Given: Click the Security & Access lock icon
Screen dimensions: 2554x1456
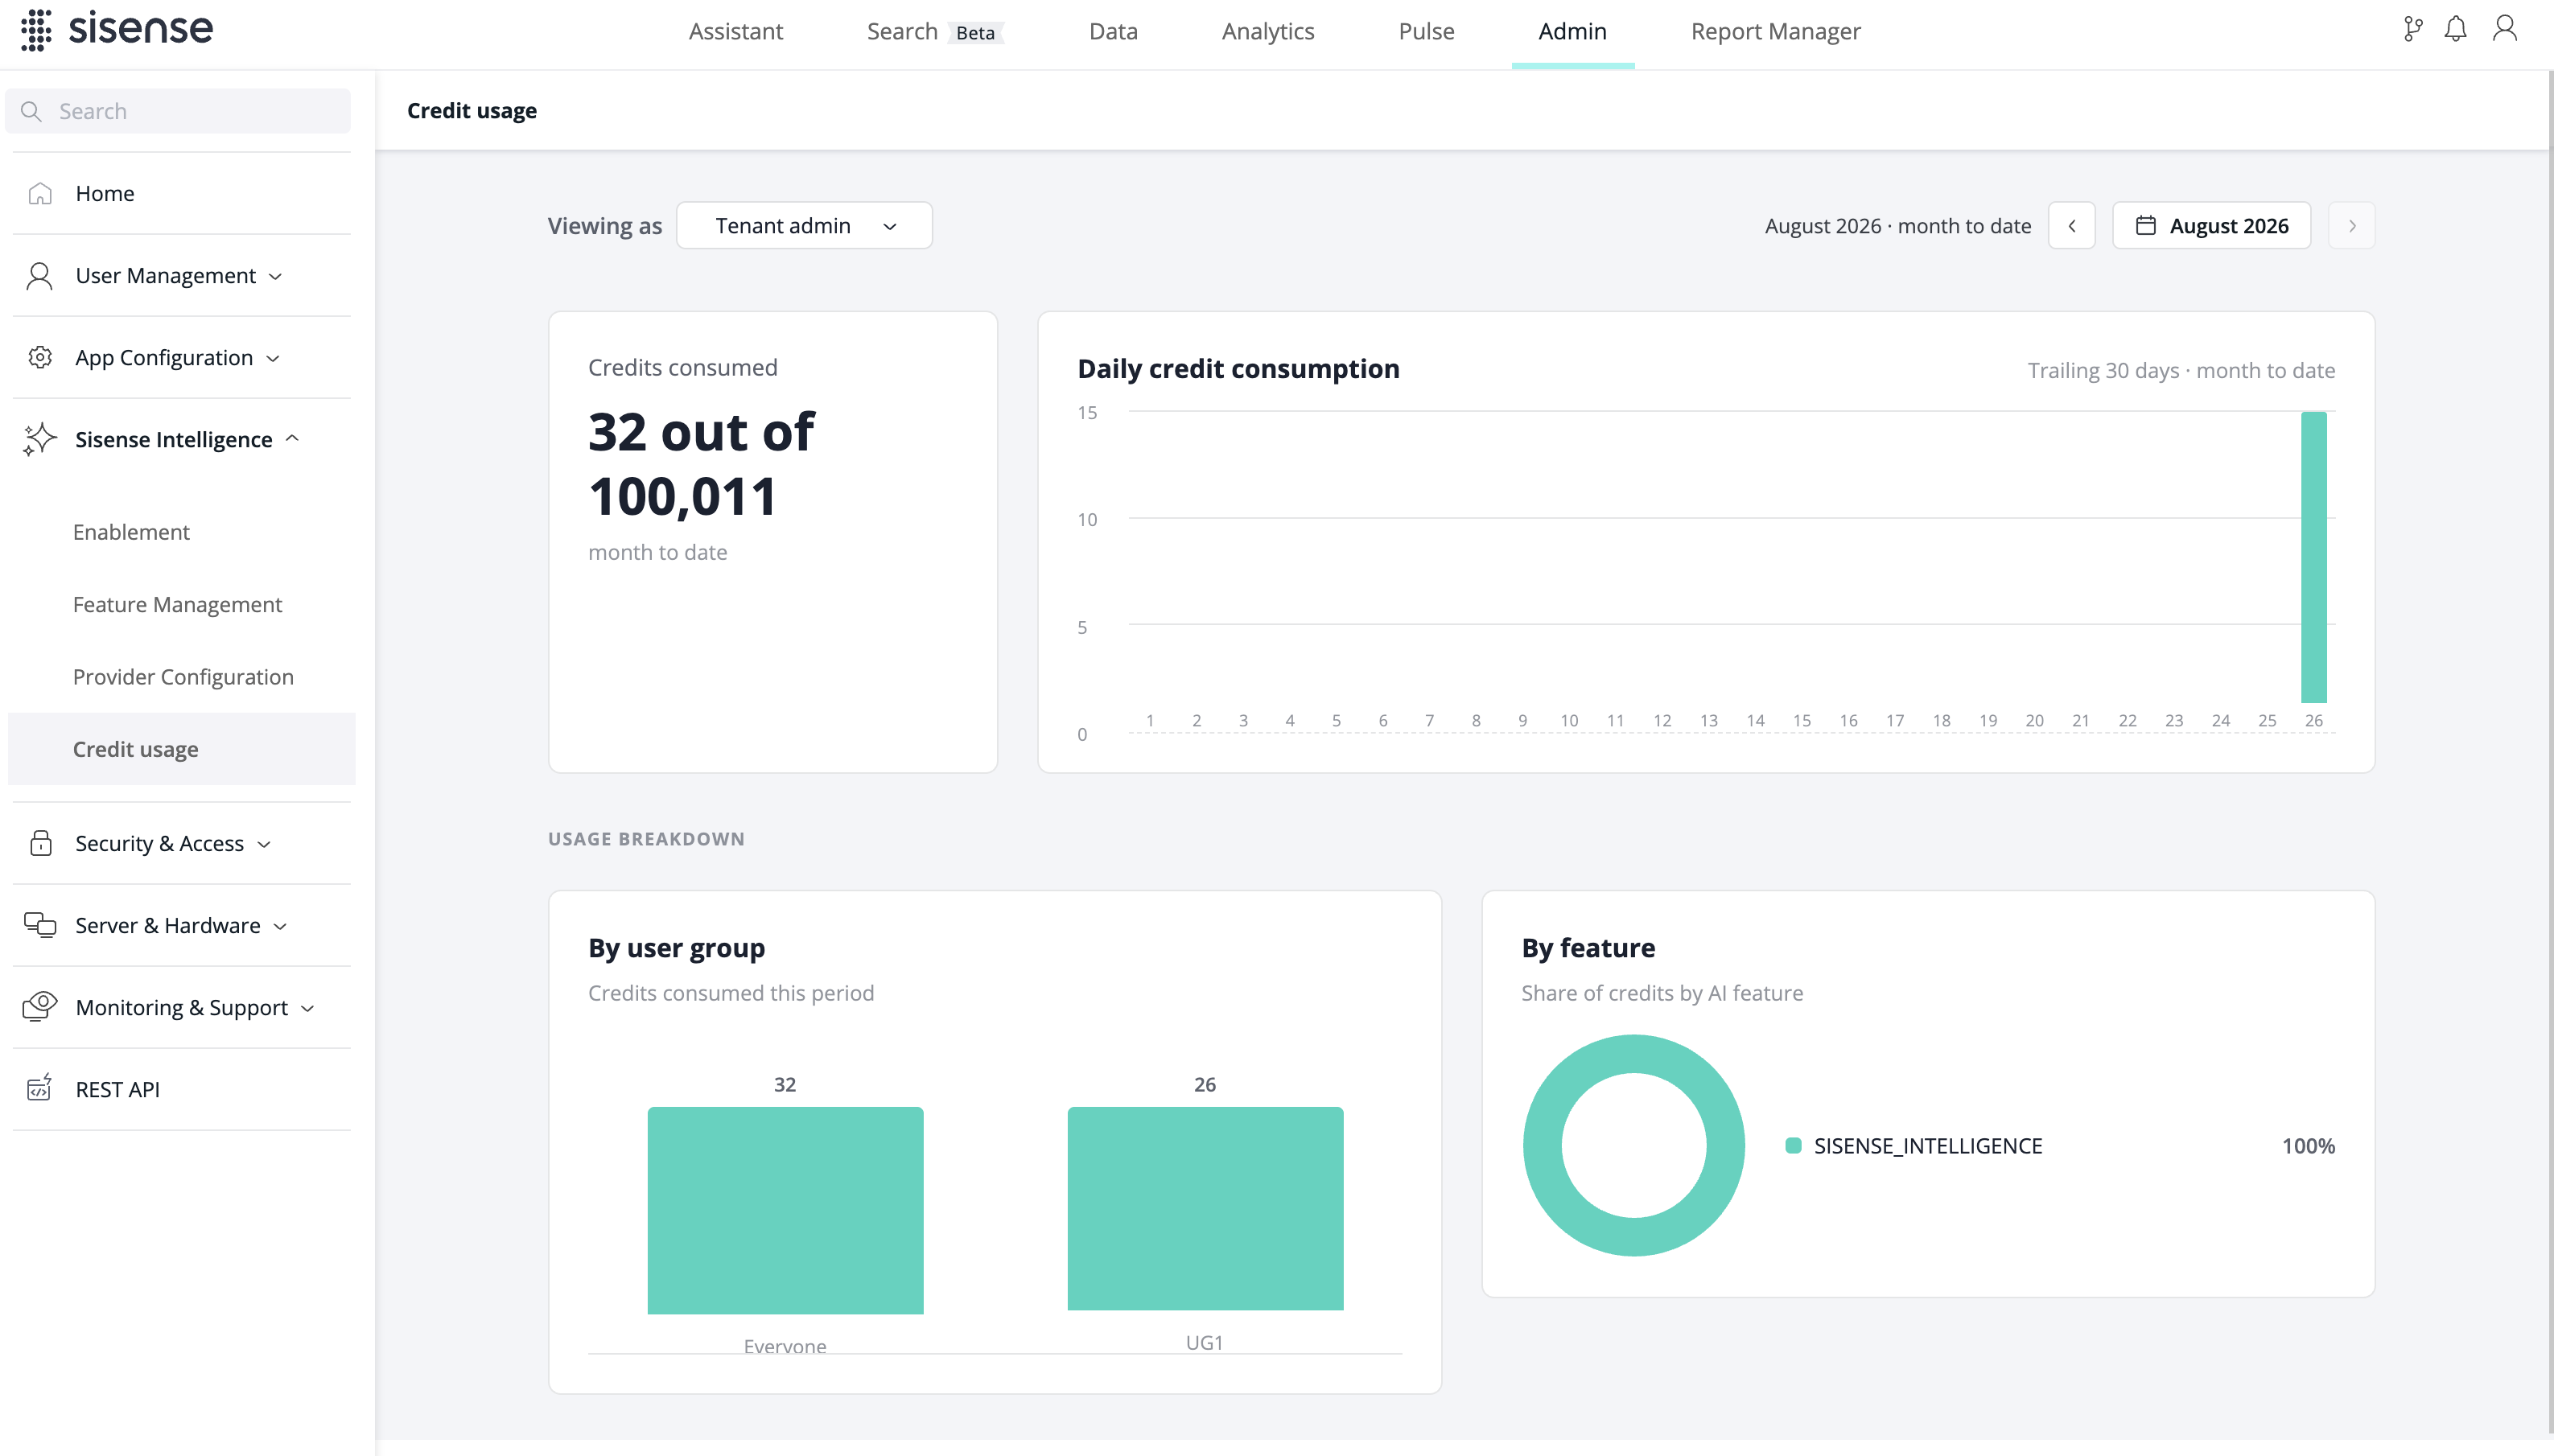Looking at the screenshot, I should [x=40, y=843].
